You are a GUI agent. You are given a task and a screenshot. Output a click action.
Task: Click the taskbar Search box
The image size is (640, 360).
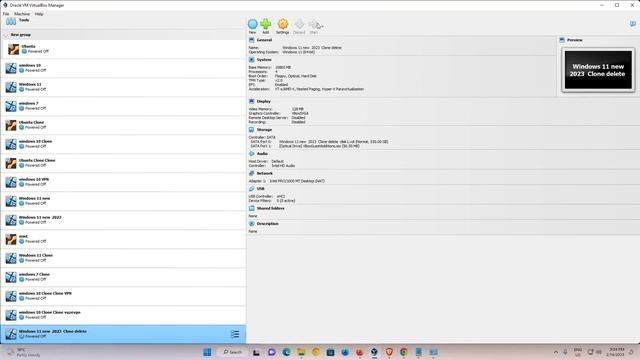pyautogui.click(x=233, y=352)
